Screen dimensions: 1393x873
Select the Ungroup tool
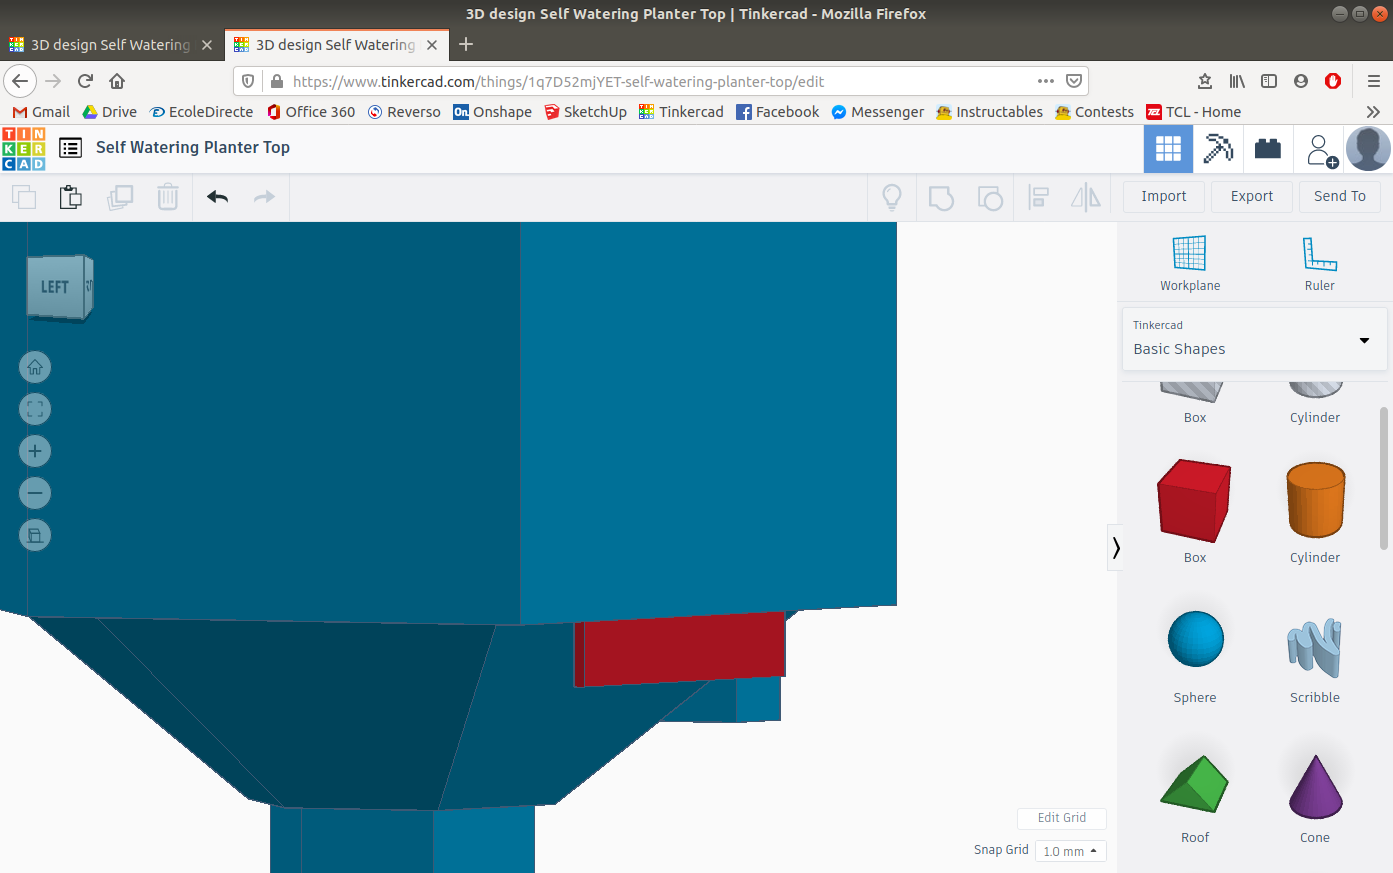click(991, 197)
